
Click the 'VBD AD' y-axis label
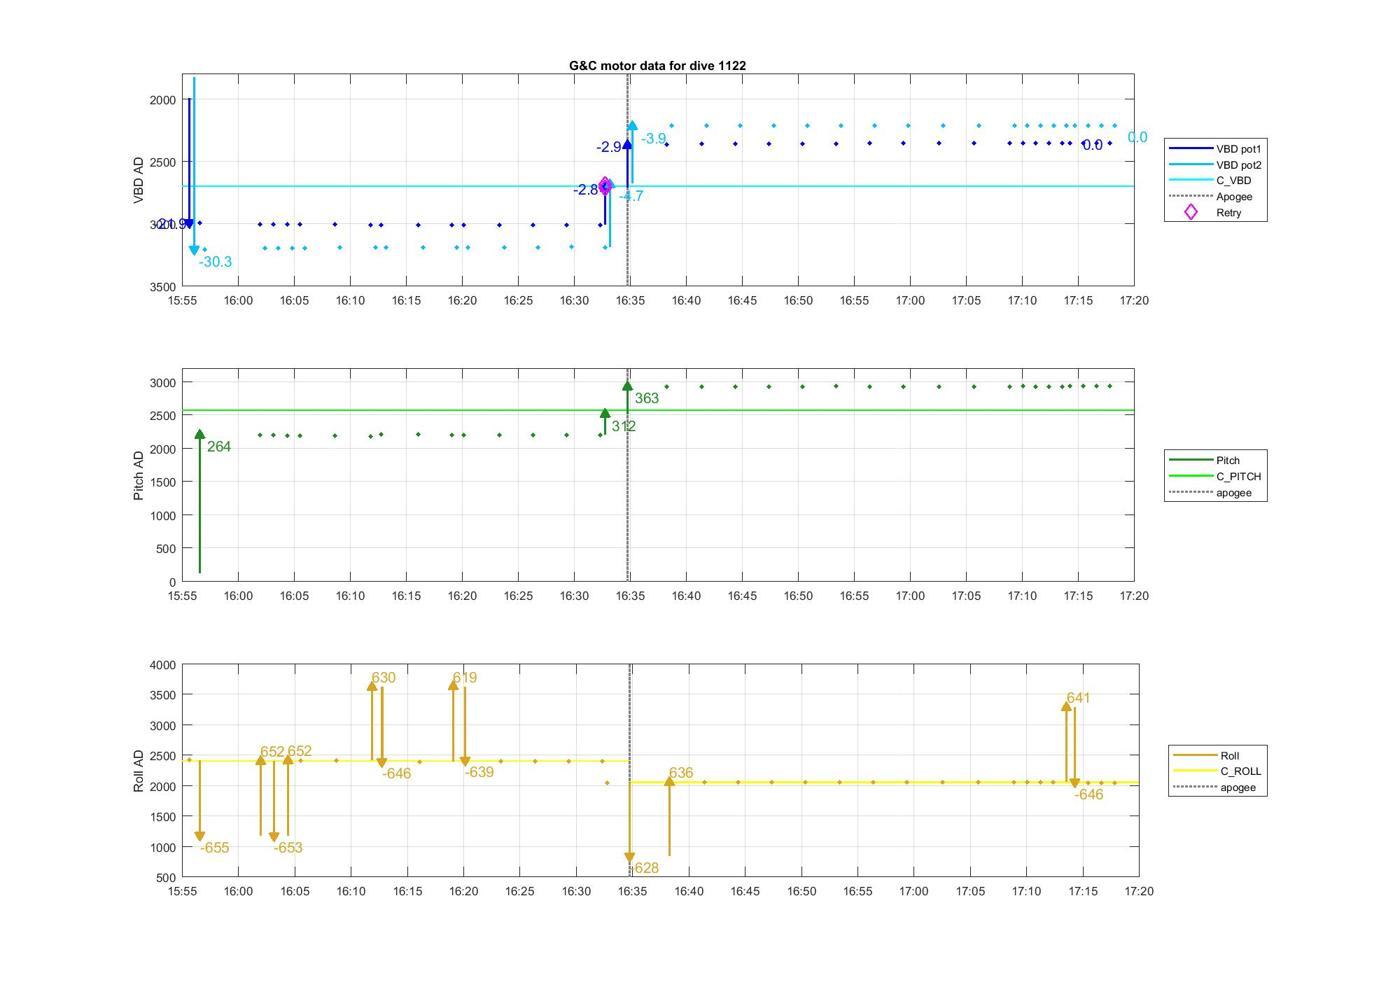[x=139, y=180]
